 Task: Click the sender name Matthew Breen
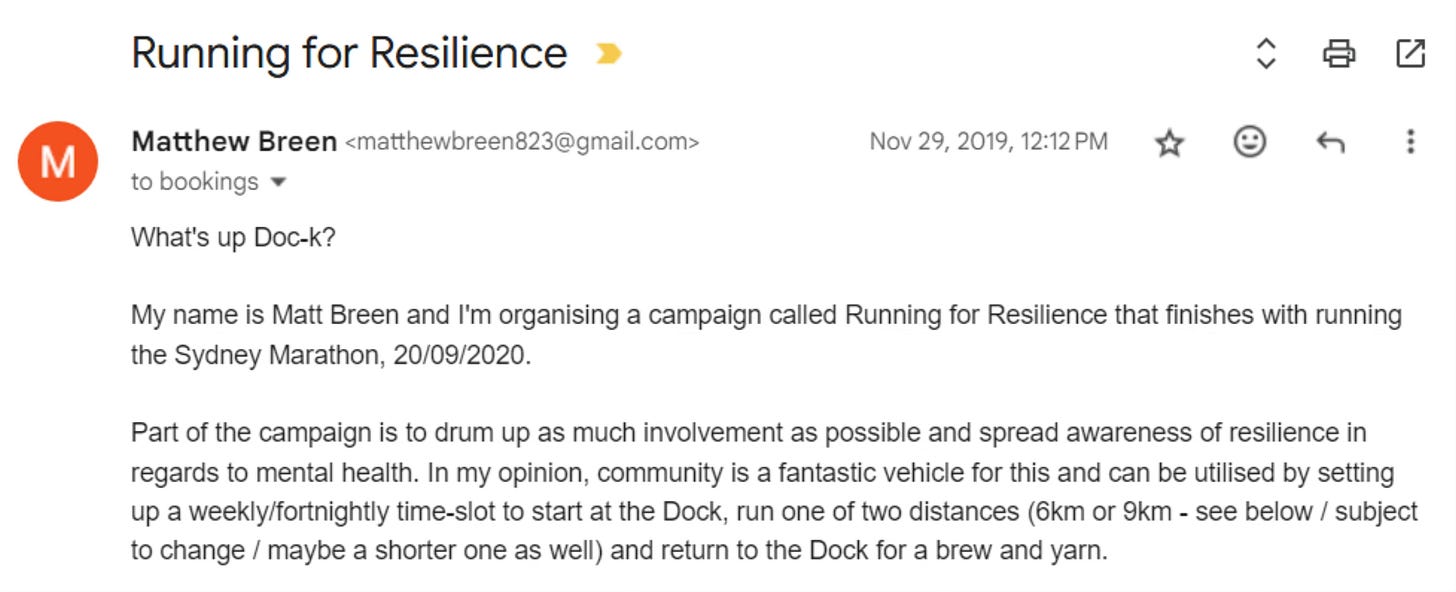(234, 142)
